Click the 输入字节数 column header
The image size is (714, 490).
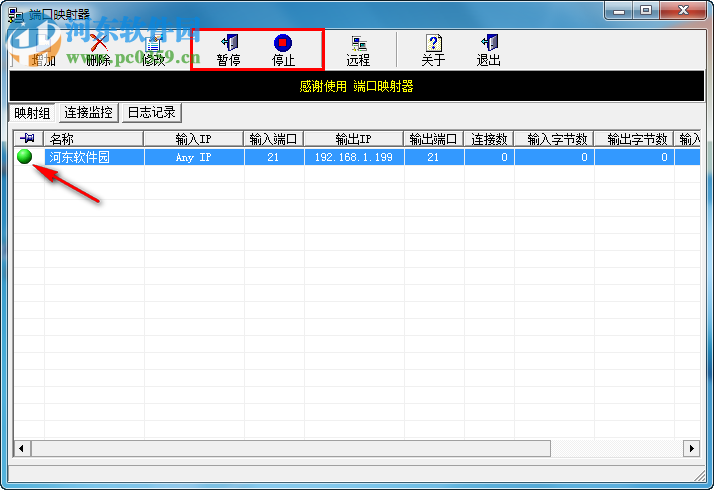[554, 138]
